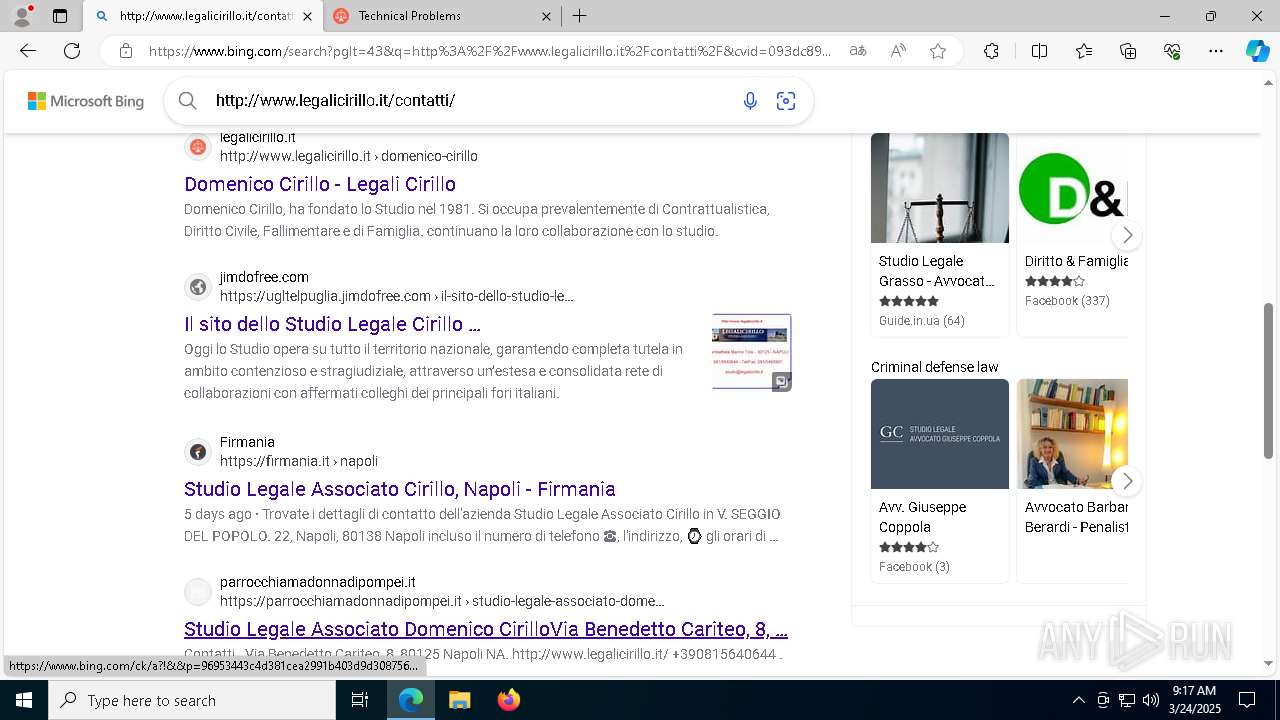The height and width of the screenshot is (720, 1280).
Task: Open the profile avatar menu
Action: click(22, 16)
